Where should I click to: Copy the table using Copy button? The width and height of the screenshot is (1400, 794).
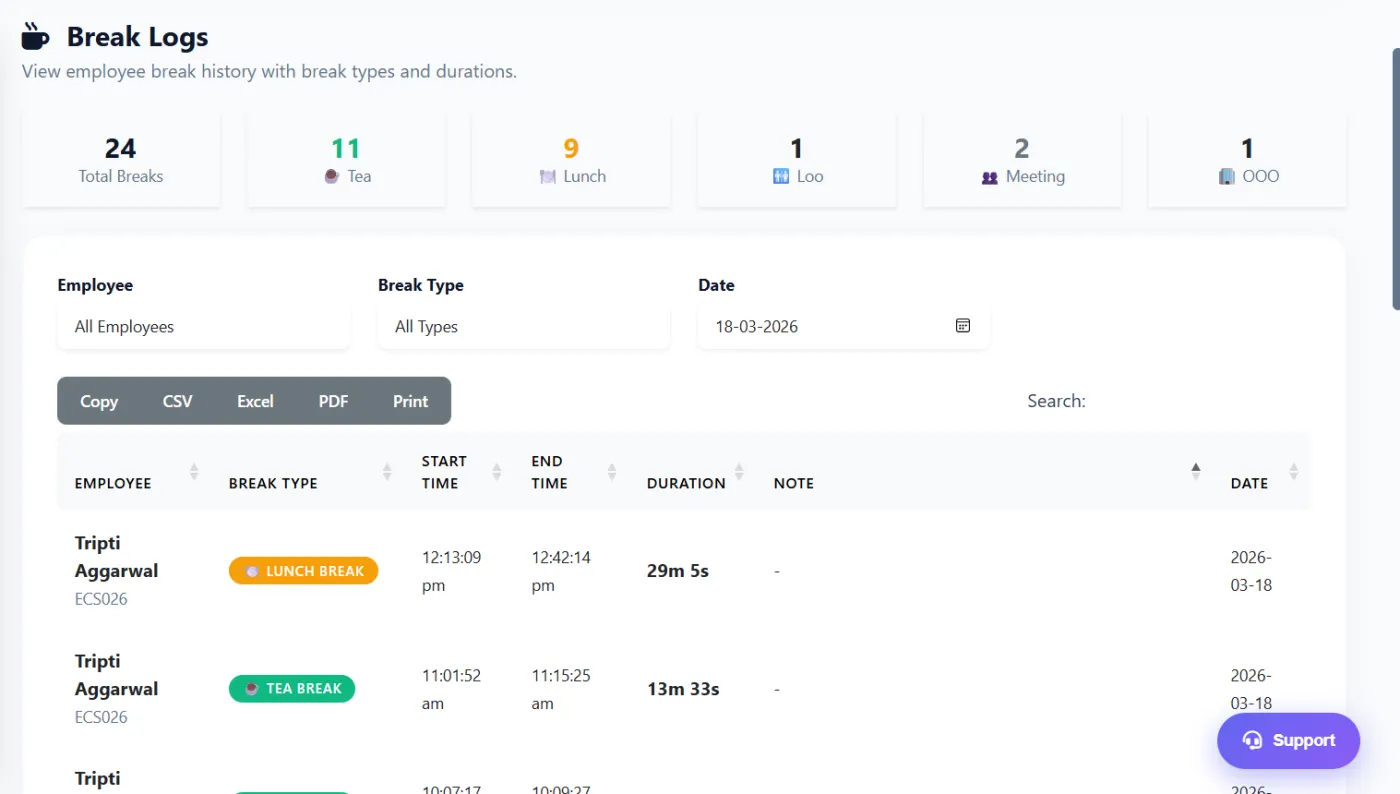pyautogui.click(x=99, y=401)
